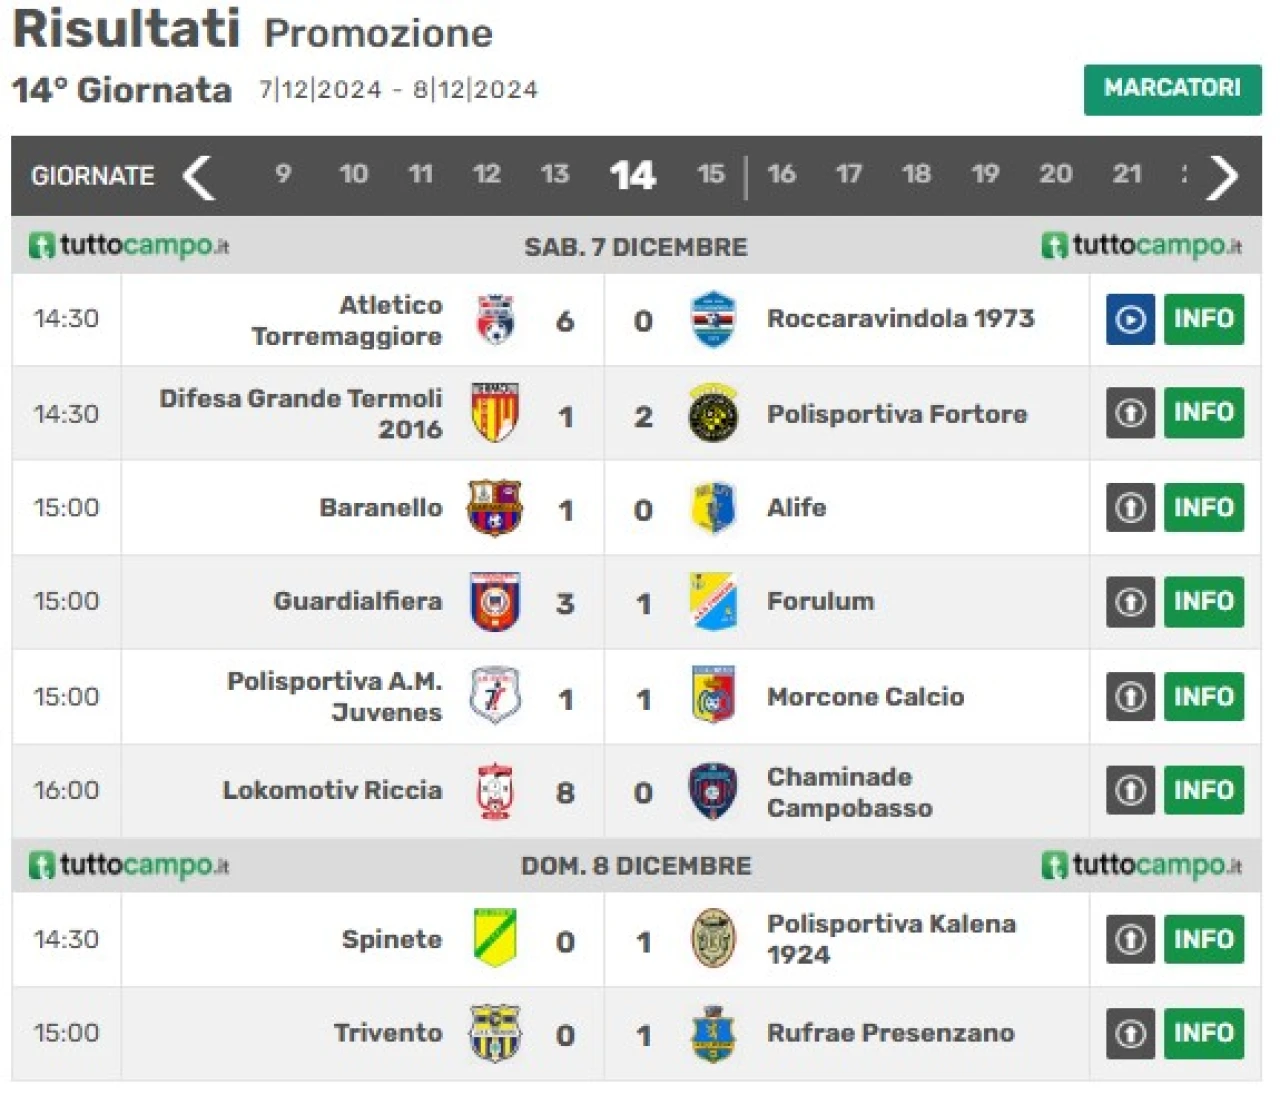
Task: Open INFO for the Spinete vs Polisportiva Kalena match
Action: pyautogui.click(x=1203, y=939)
